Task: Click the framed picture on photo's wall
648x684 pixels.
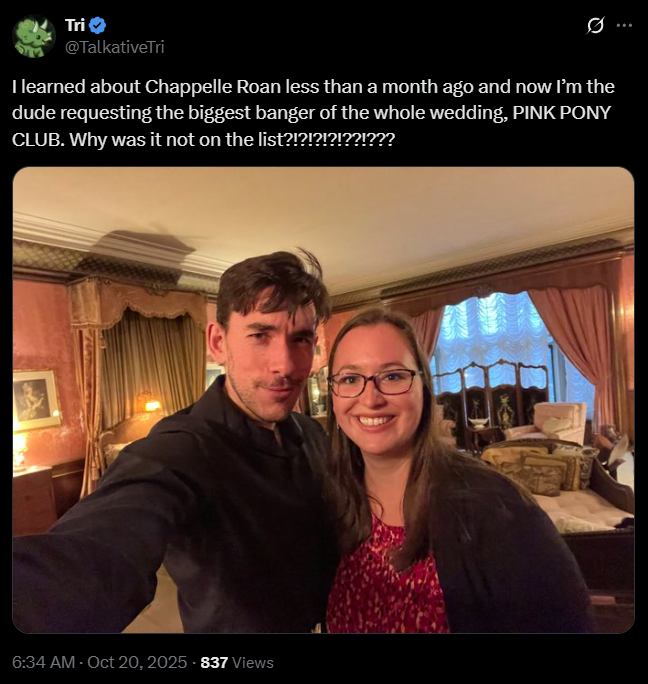Action: [x=36, y=400]
